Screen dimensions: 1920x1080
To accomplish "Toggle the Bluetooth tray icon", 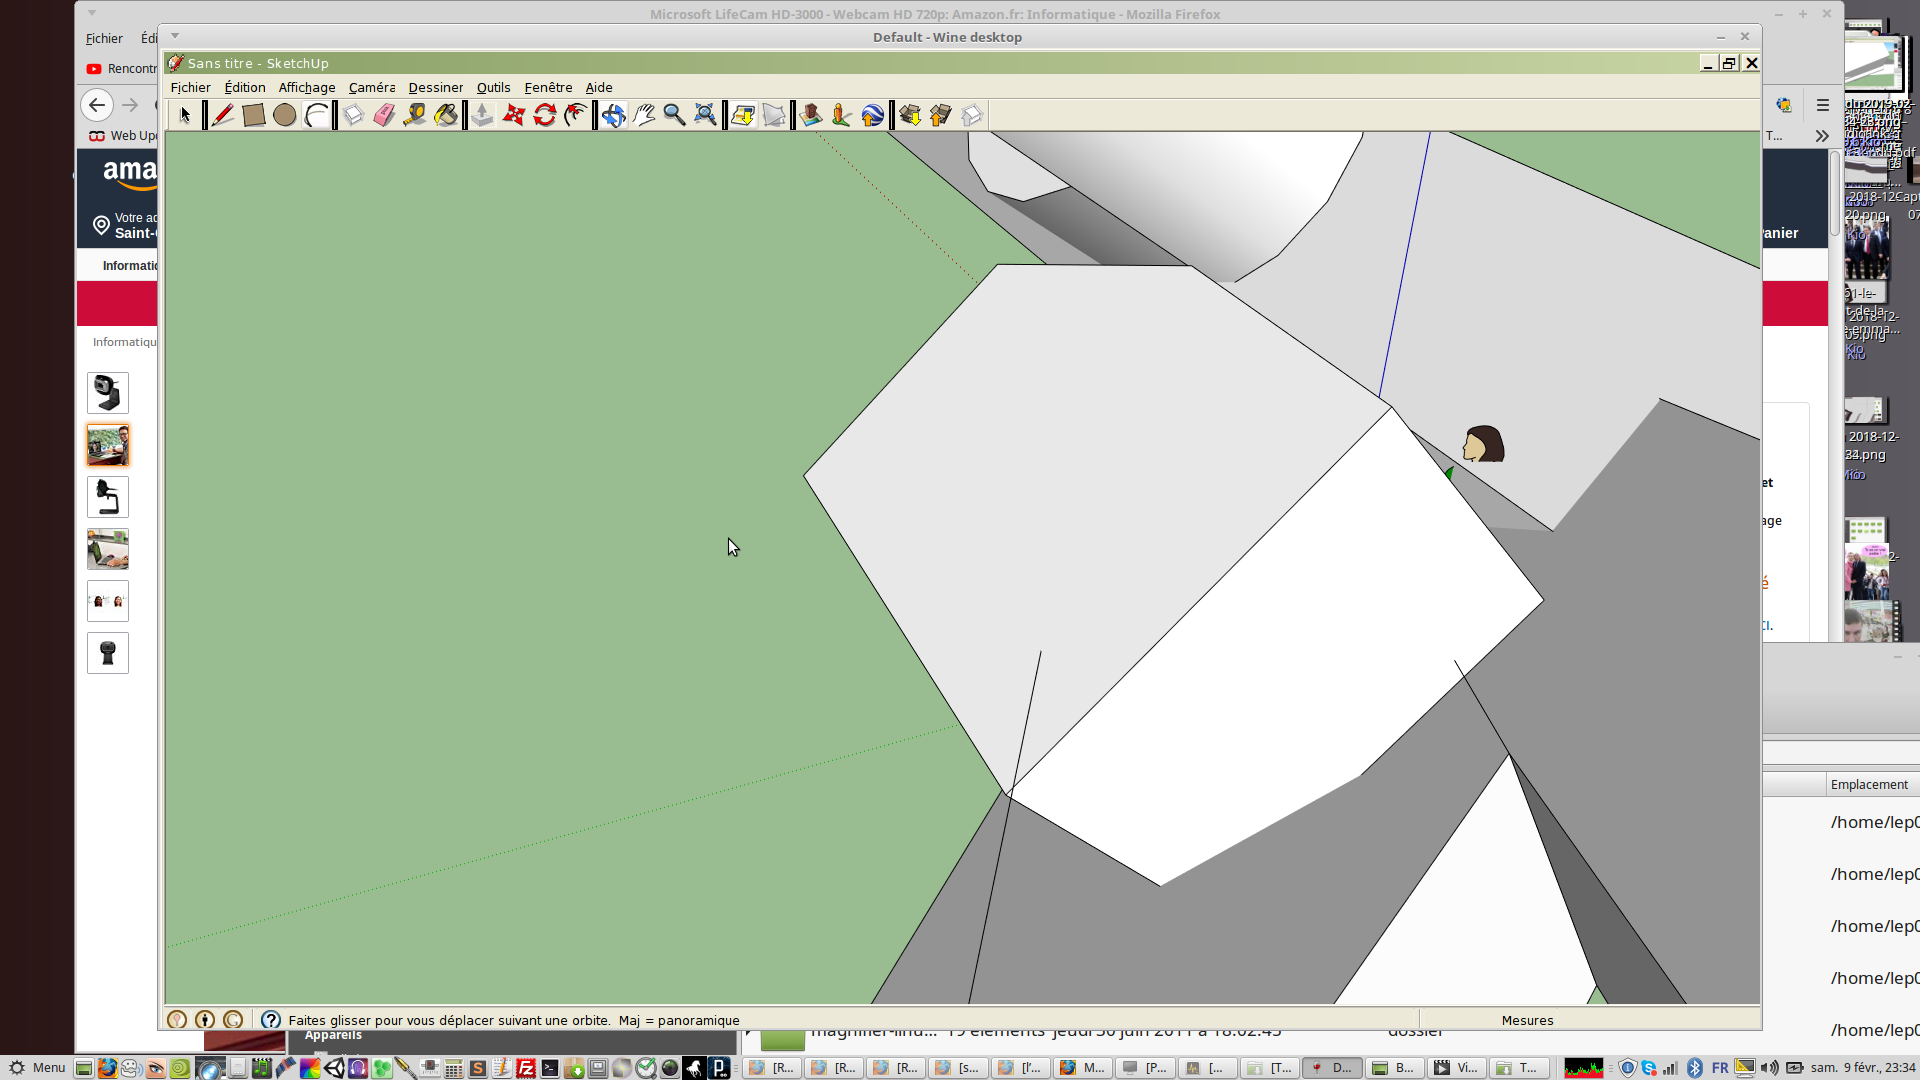I will click(x=1694, y=1068).
